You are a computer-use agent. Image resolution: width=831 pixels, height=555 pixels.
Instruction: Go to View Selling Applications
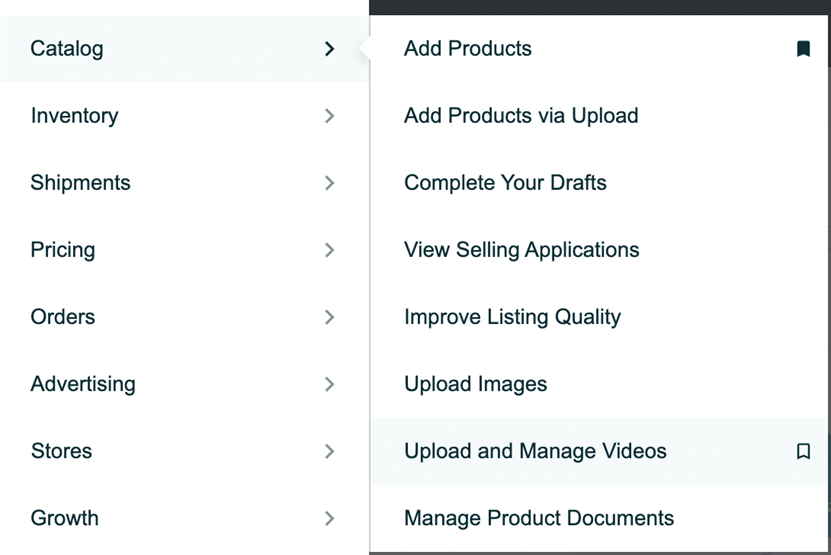pyautogui.click(x=521, y=250)
